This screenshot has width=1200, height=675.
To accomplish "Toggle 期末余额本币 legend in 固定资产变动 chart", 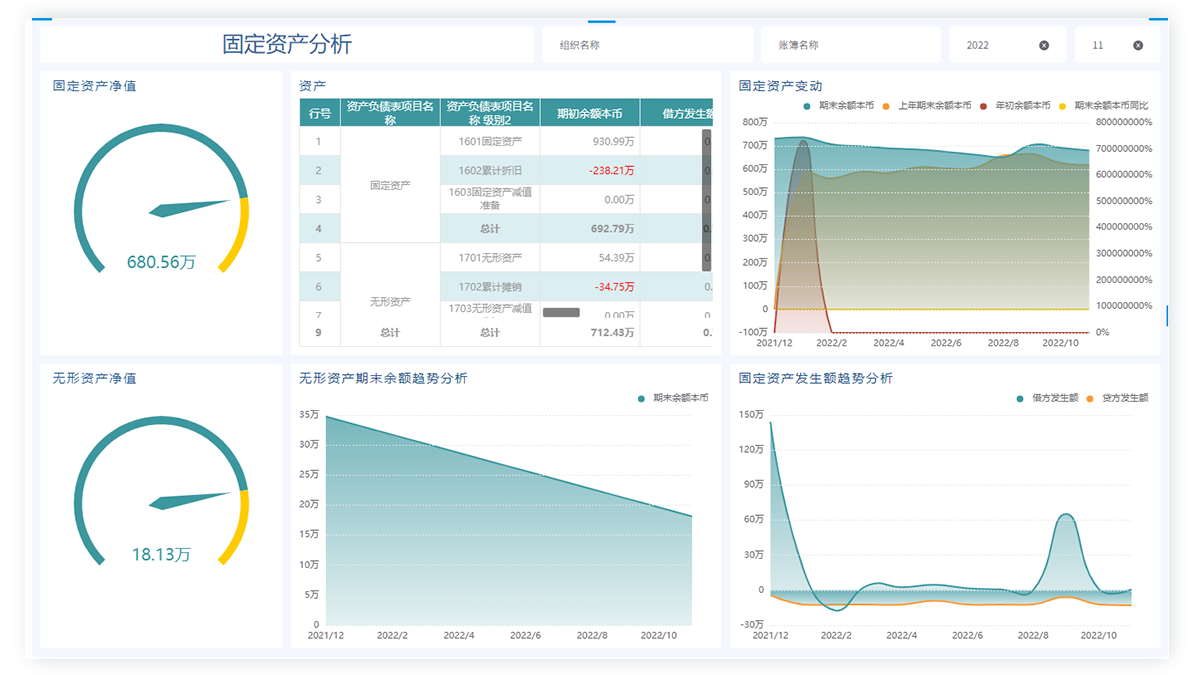I will pyautogui.click(x=839, y=105).
